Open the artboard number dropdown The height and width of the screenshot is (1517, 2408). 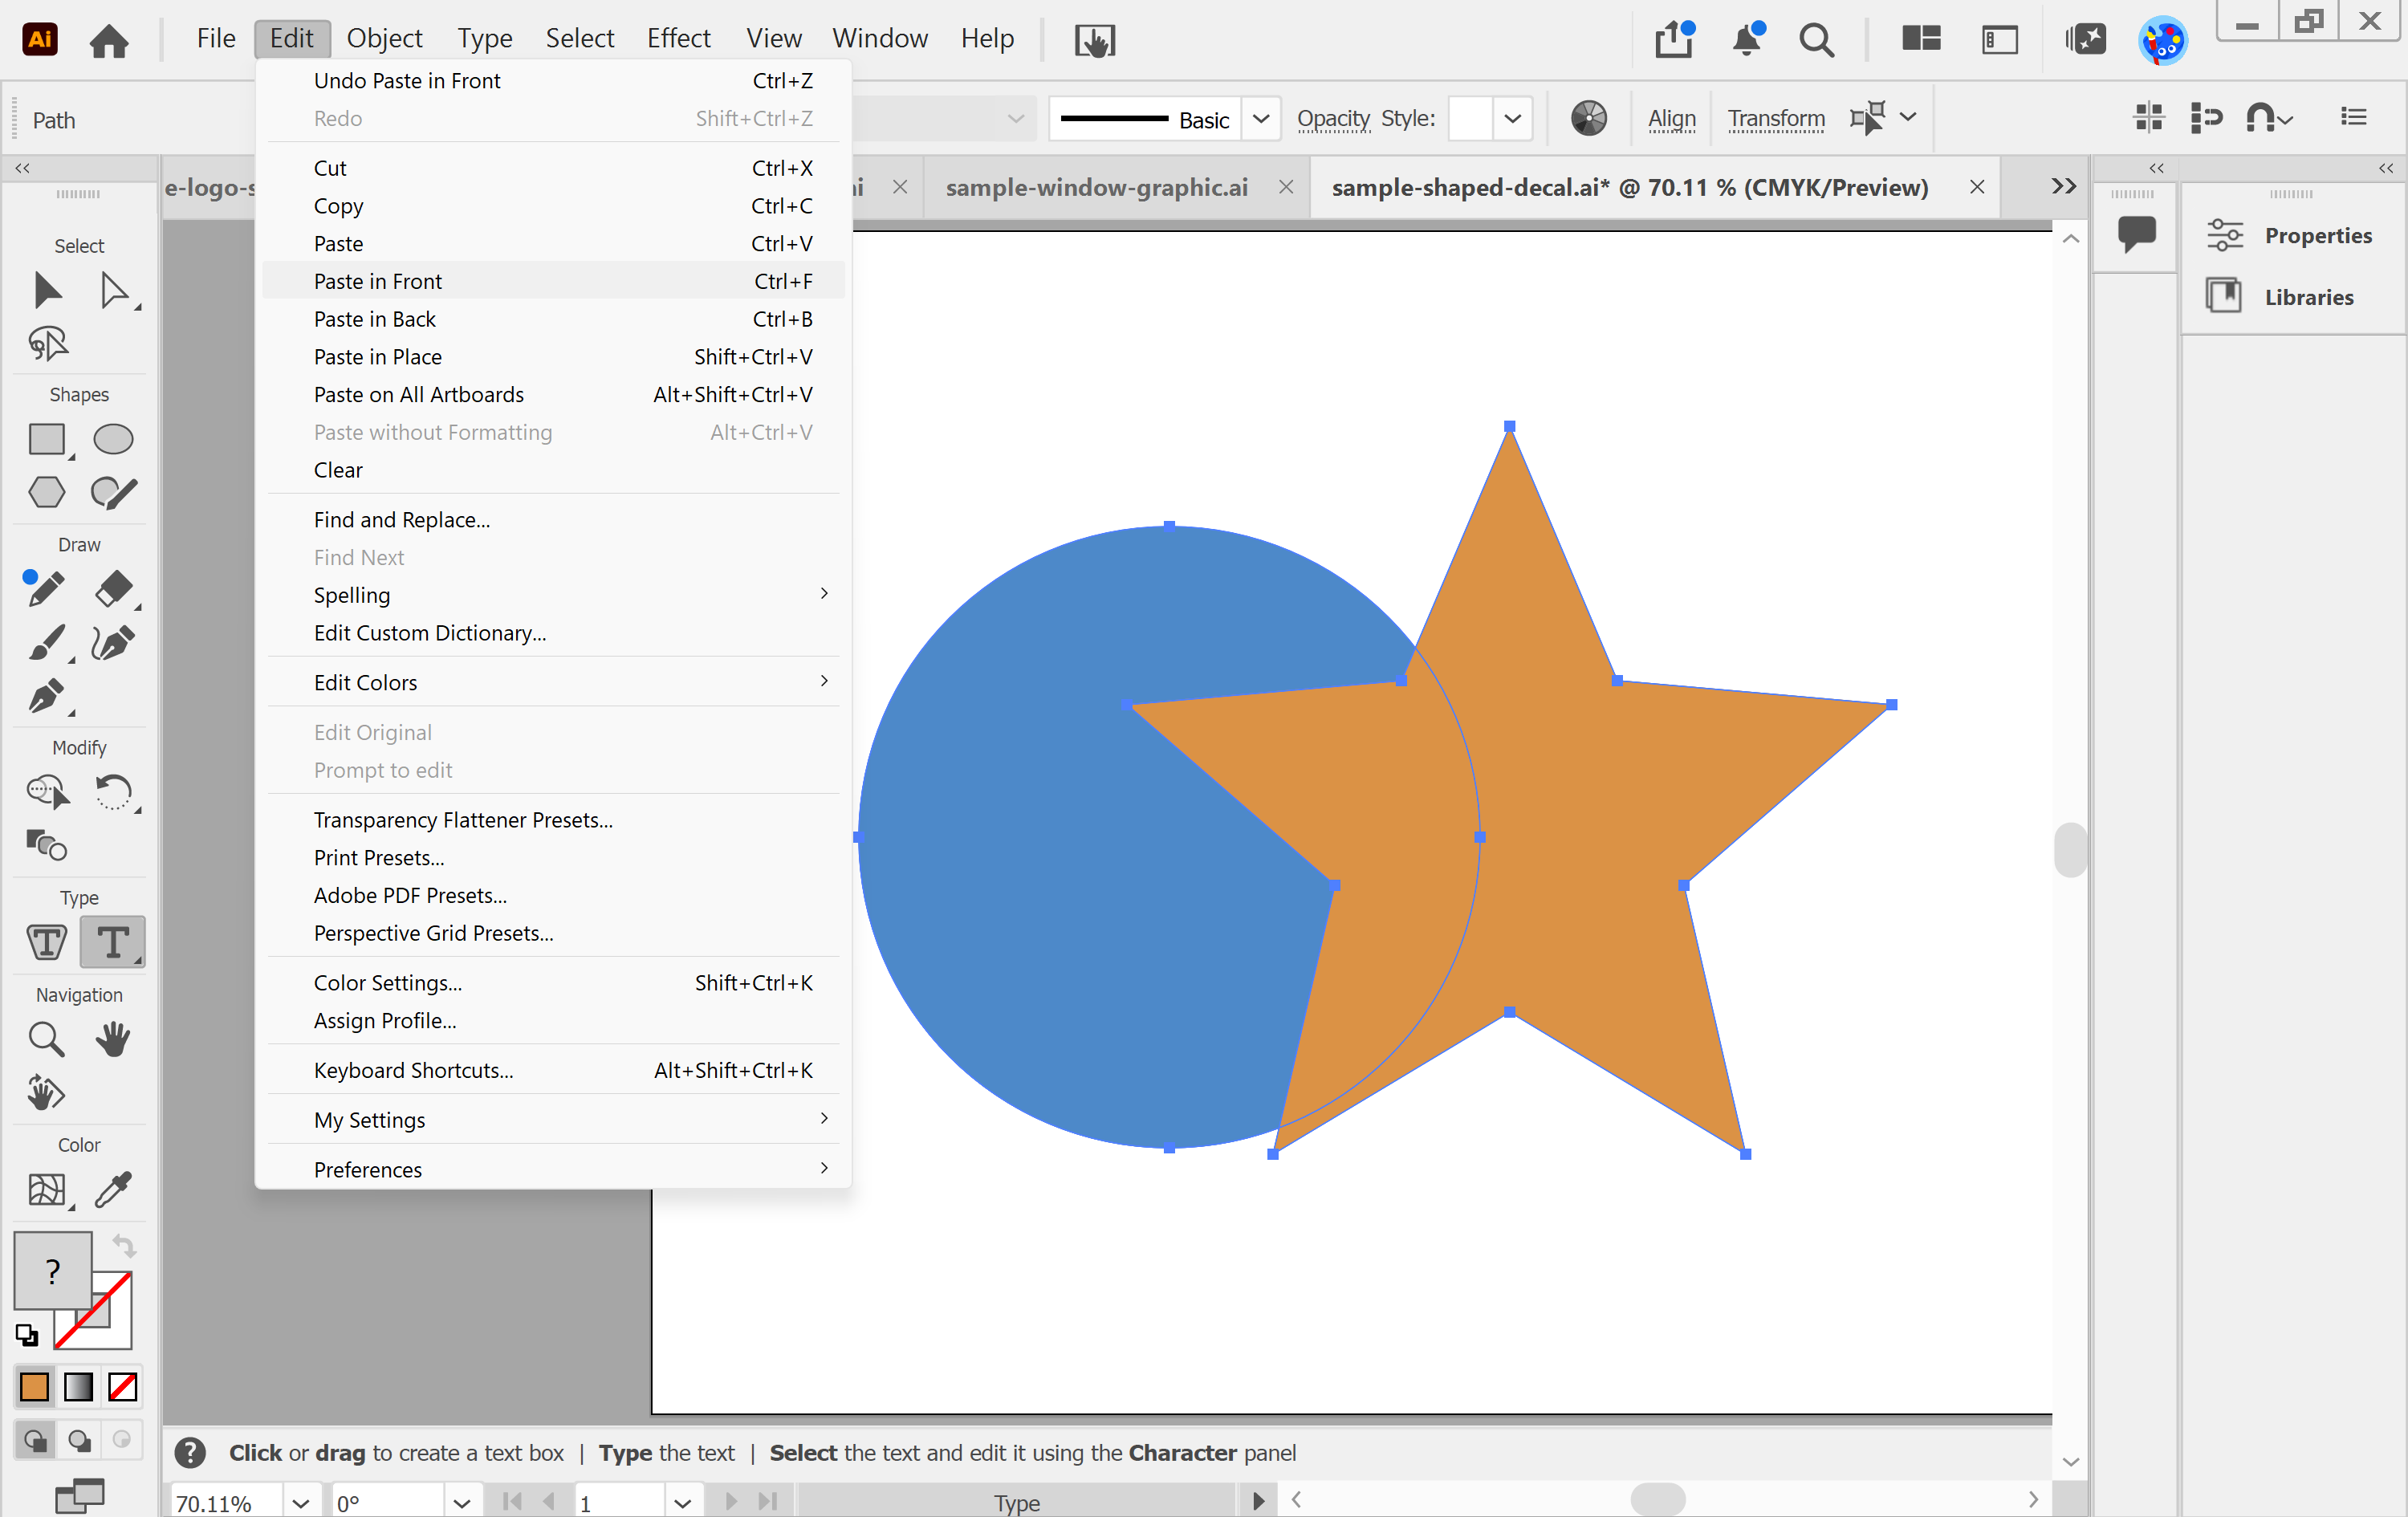[682, 1503]
